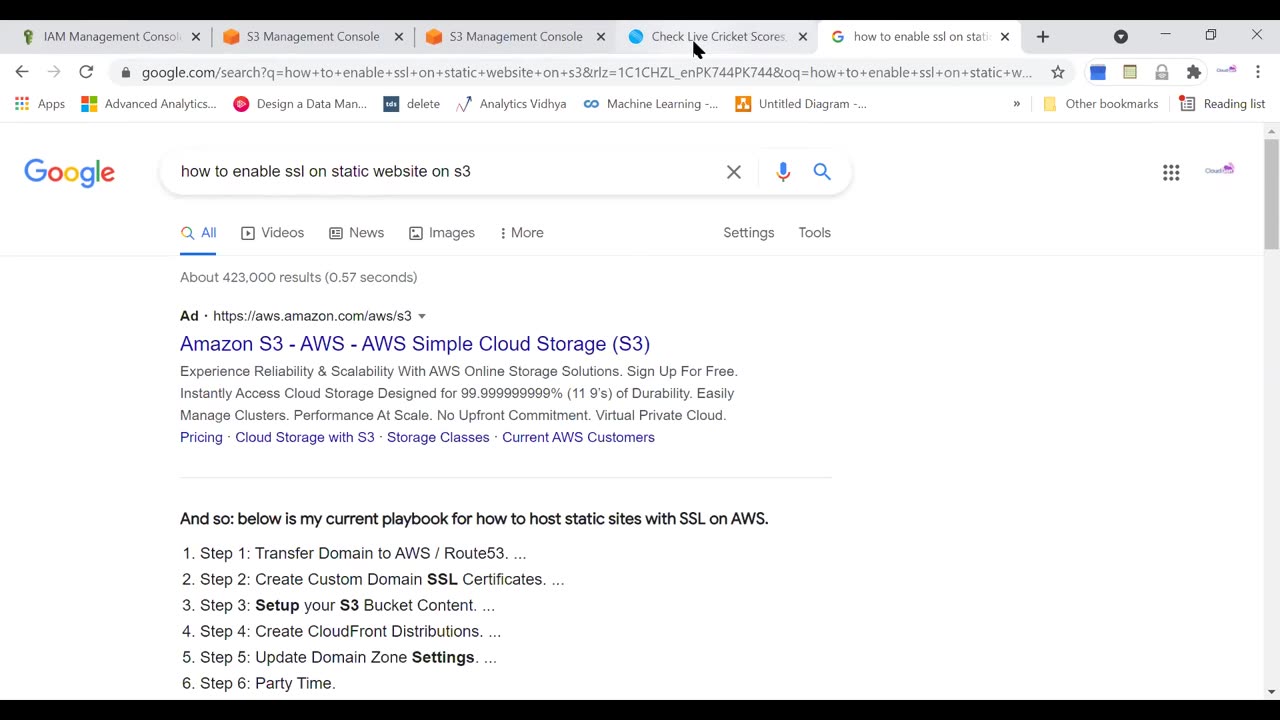Screen dimensions: 1280x720
Task: Reload the current page
Action: pos(86,72)
